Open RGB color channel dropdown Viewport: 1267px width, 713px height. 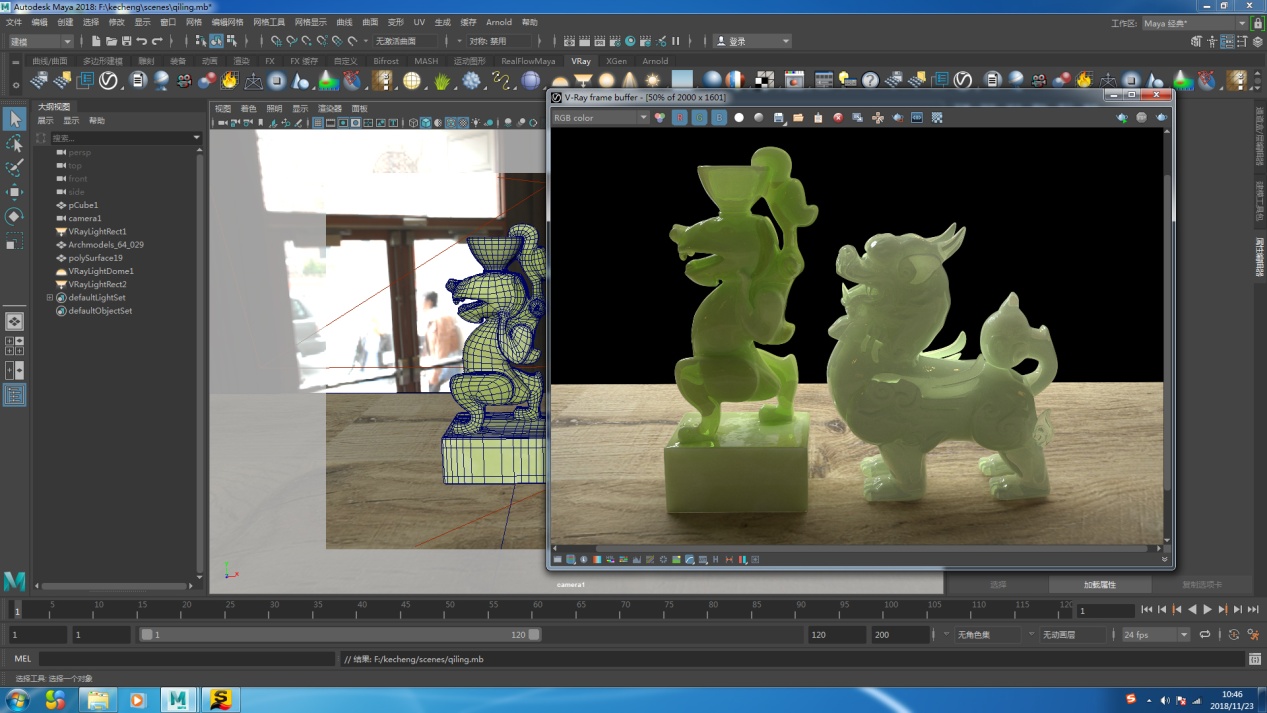click(601, 118)
